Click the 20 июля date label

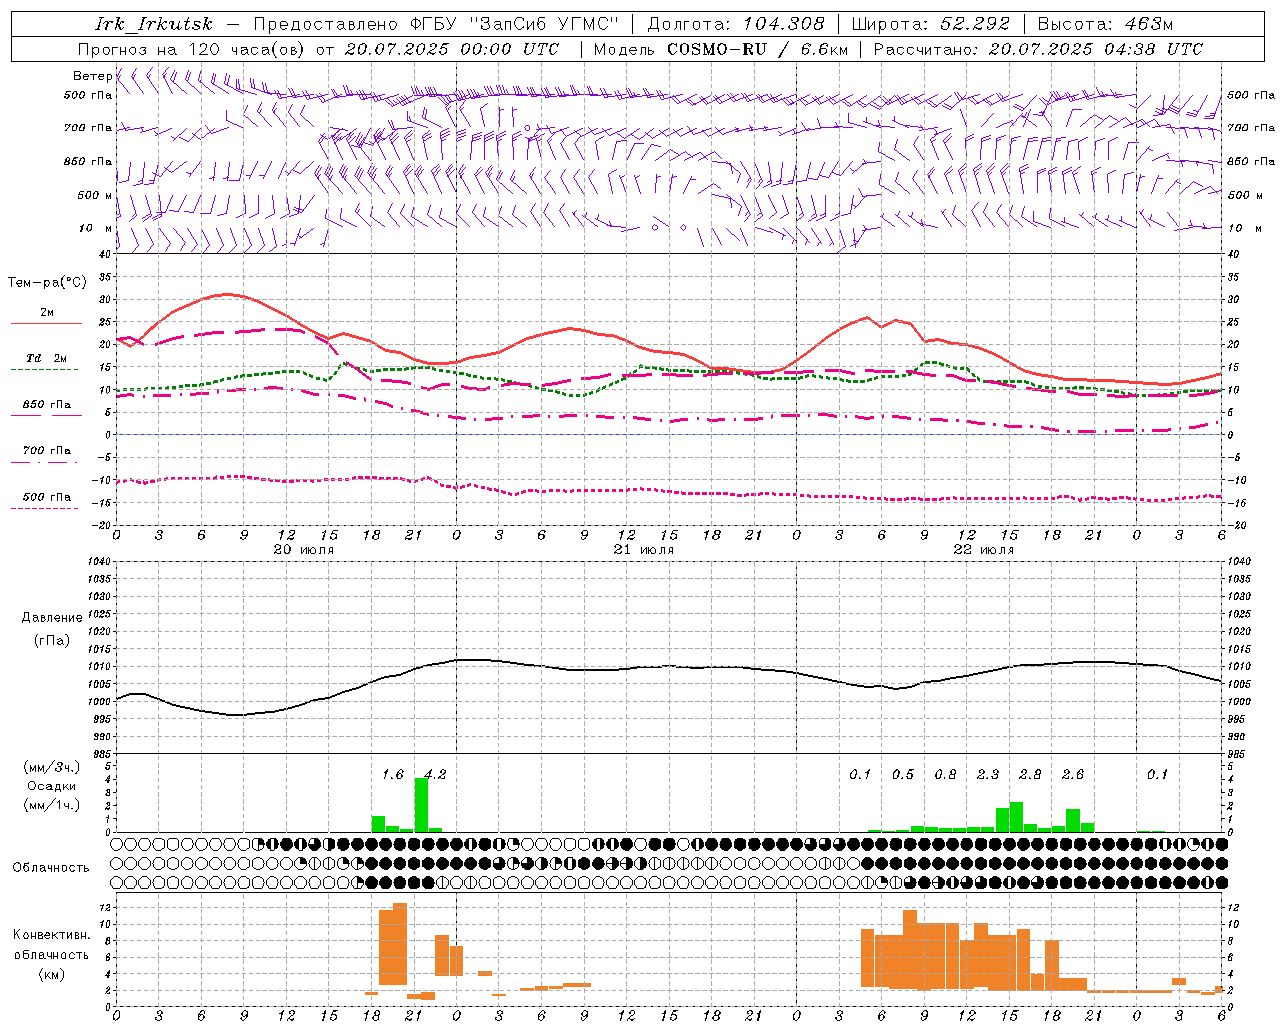[304, 550]
